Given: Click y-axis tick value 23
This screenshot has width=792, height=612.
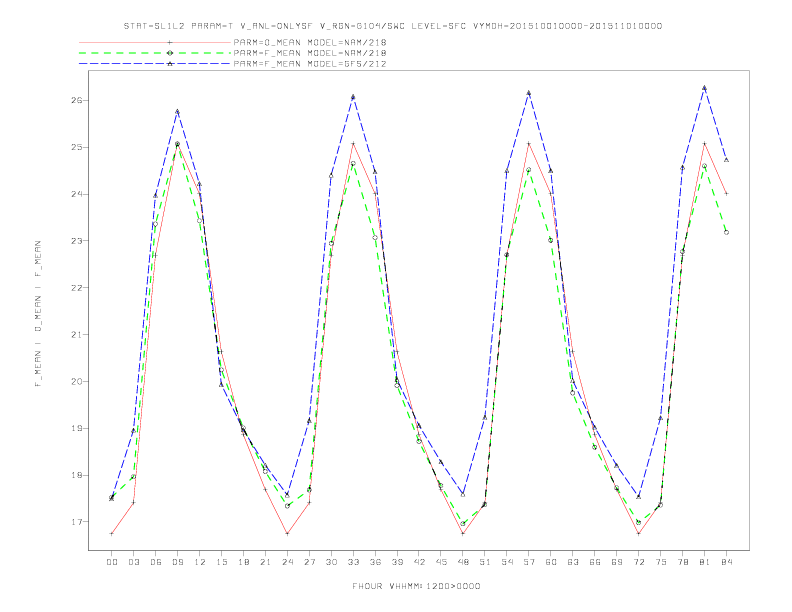Looking at the screenshot, I should [x=77, y=241].
